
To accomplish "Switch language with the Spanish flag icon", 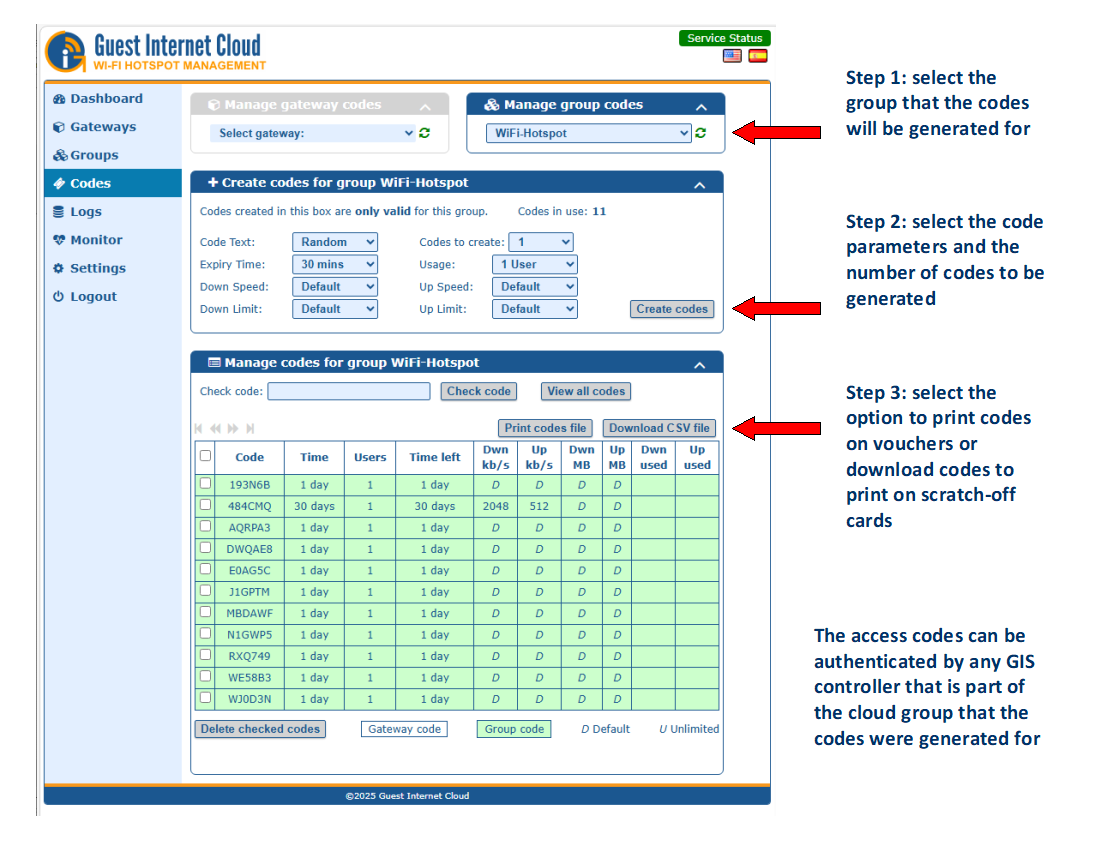I will 758,56.
